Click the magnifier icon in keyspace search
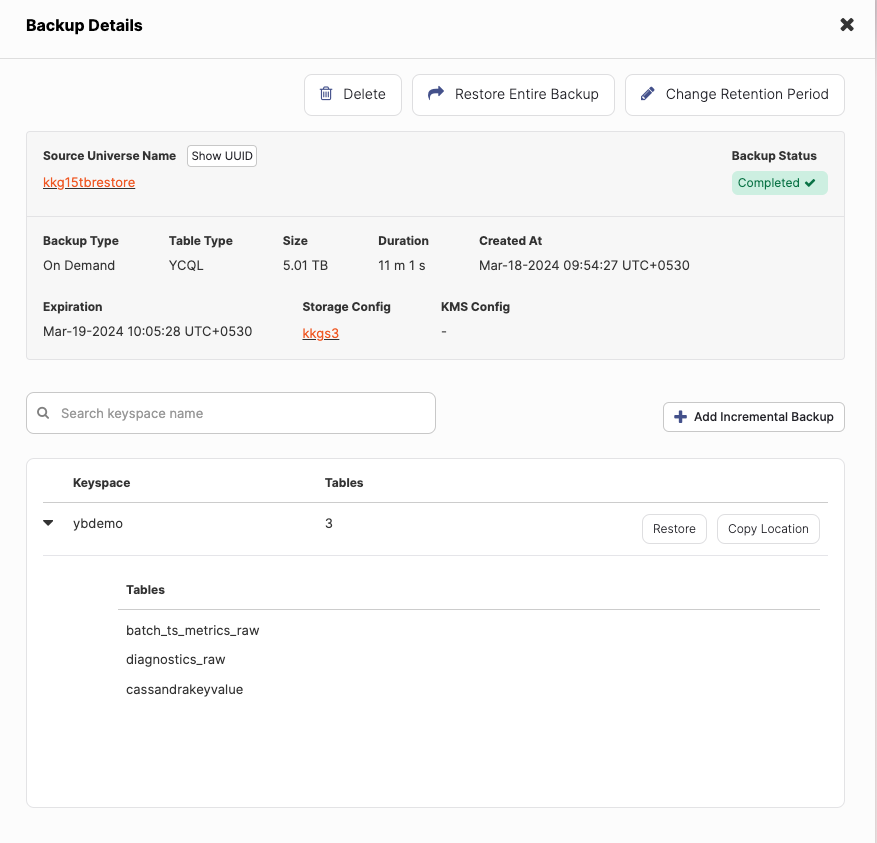Image resolution: width=877 pixels, height=843 pixels. (43, 413)
